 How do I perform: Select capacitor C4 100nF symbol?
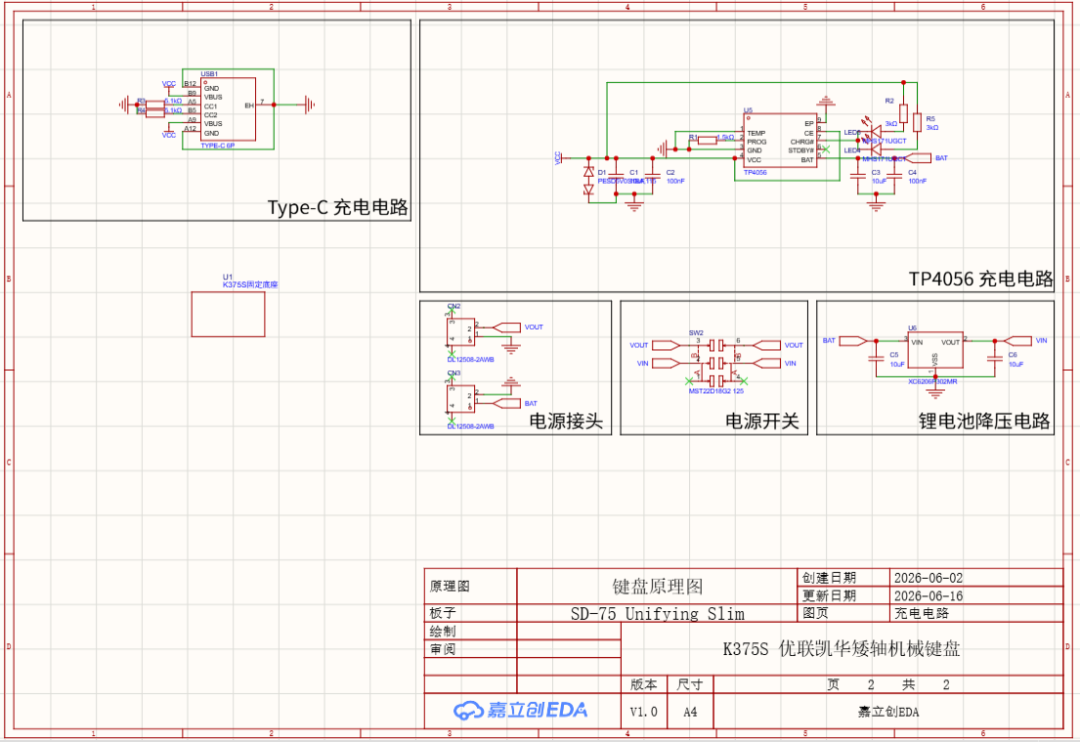pyautogui.click(x=894, y=176)
